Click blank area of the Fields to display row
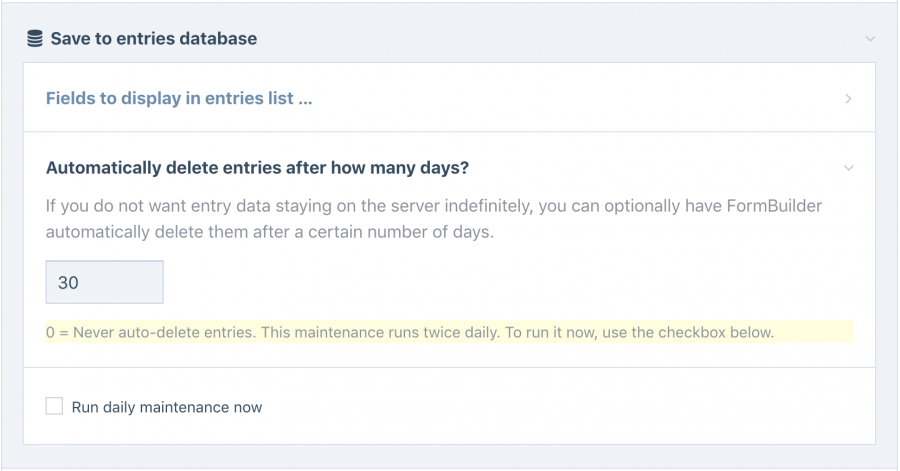This screenshot has height=471, width=900. (x=574, y=98)
